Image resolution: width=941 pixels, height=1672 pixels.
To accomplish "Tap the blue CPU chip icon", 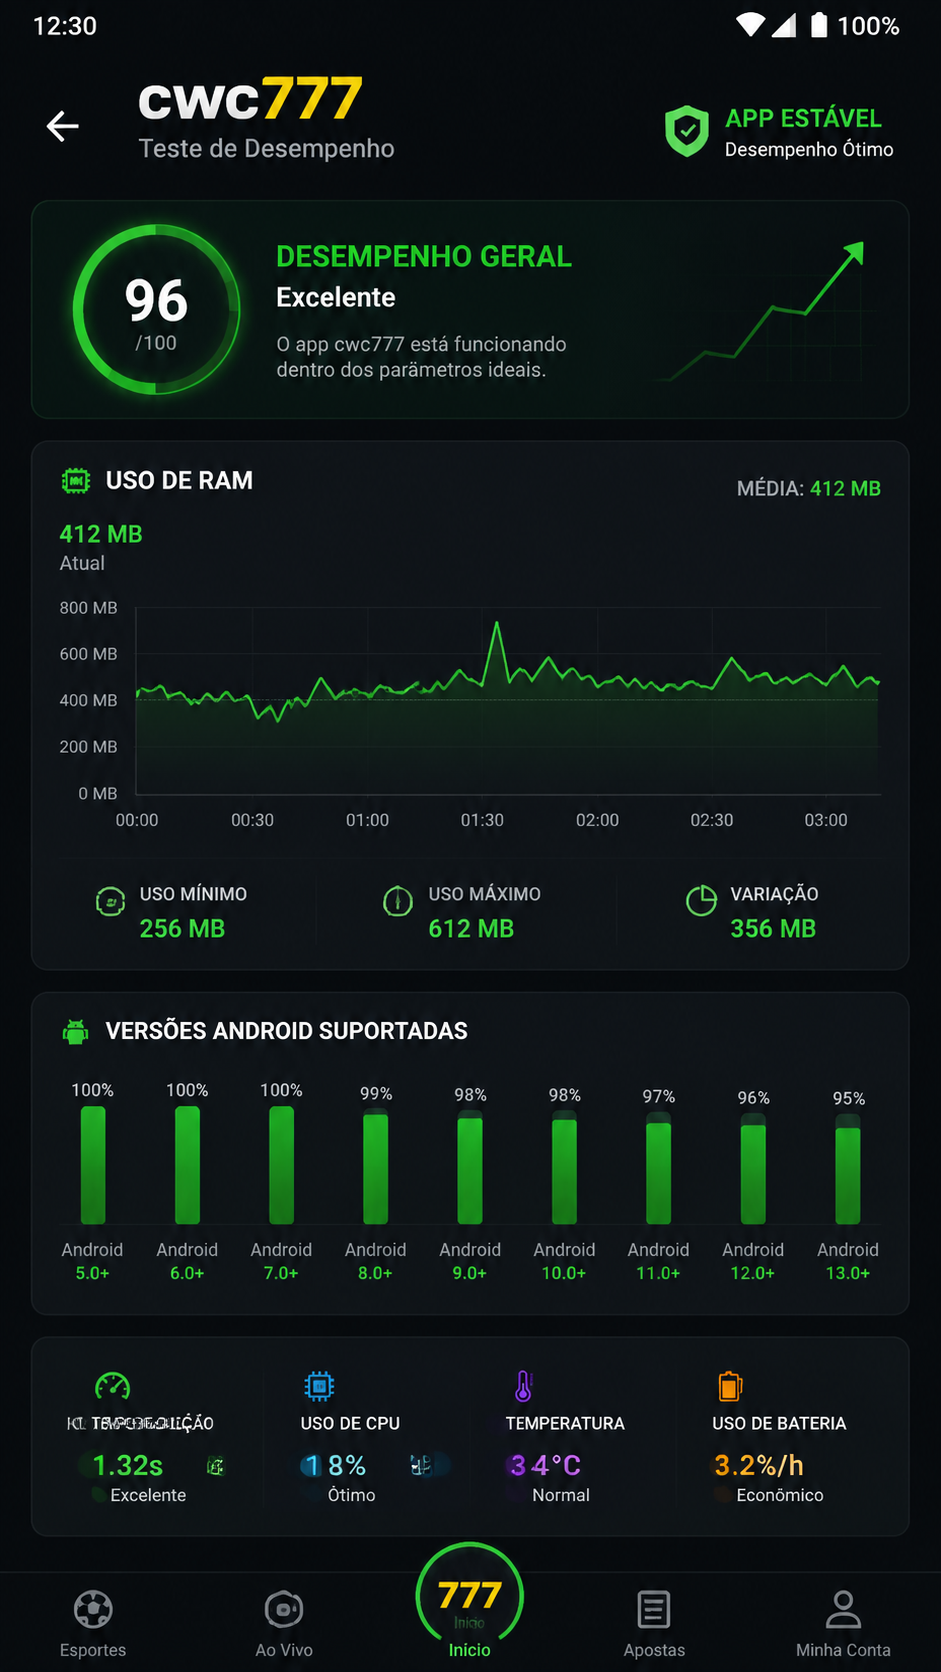I will [x=319, y=1386].
